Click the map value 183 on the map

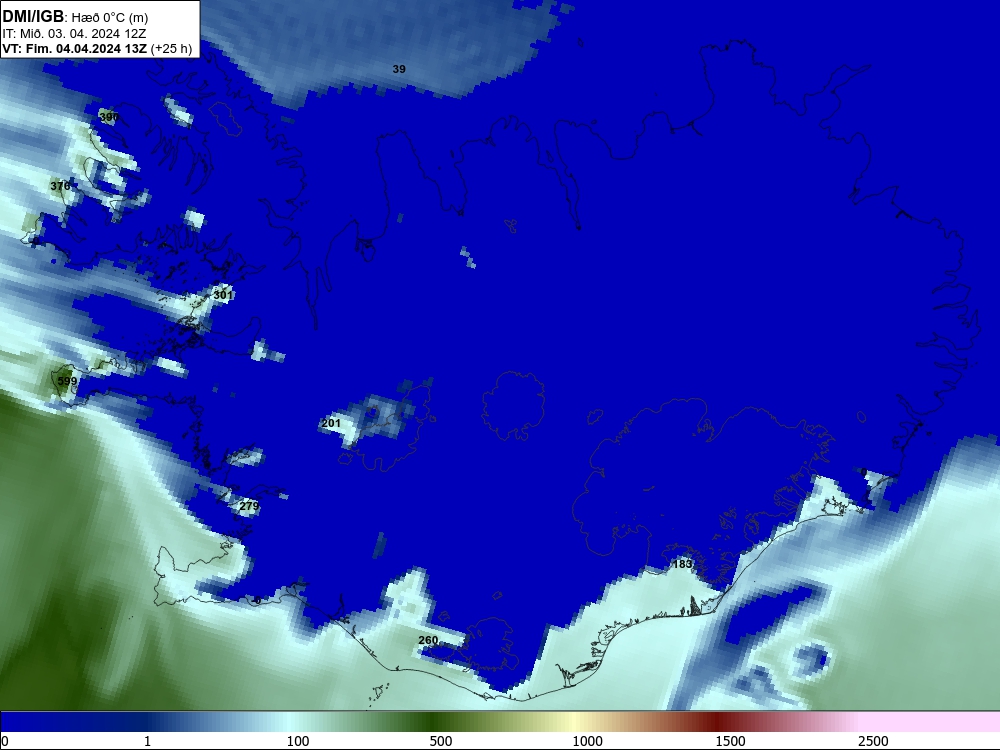coord(682,564)
